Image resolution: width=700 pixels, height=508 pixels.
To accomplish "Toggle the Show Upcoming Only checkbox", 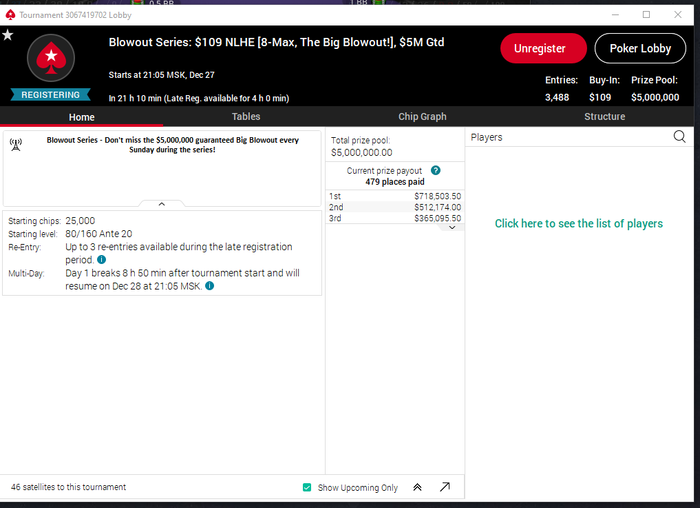I will 307,487.
